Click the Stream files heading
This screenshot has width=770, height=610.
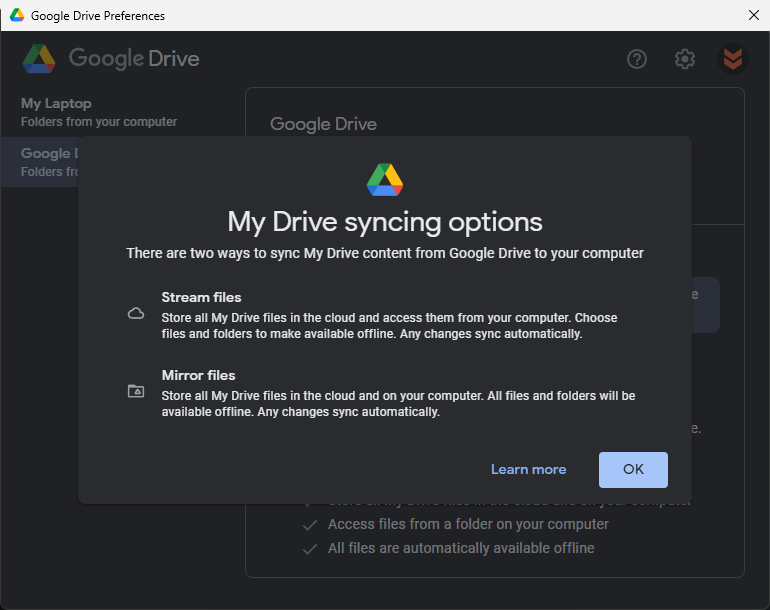[201, 297]
